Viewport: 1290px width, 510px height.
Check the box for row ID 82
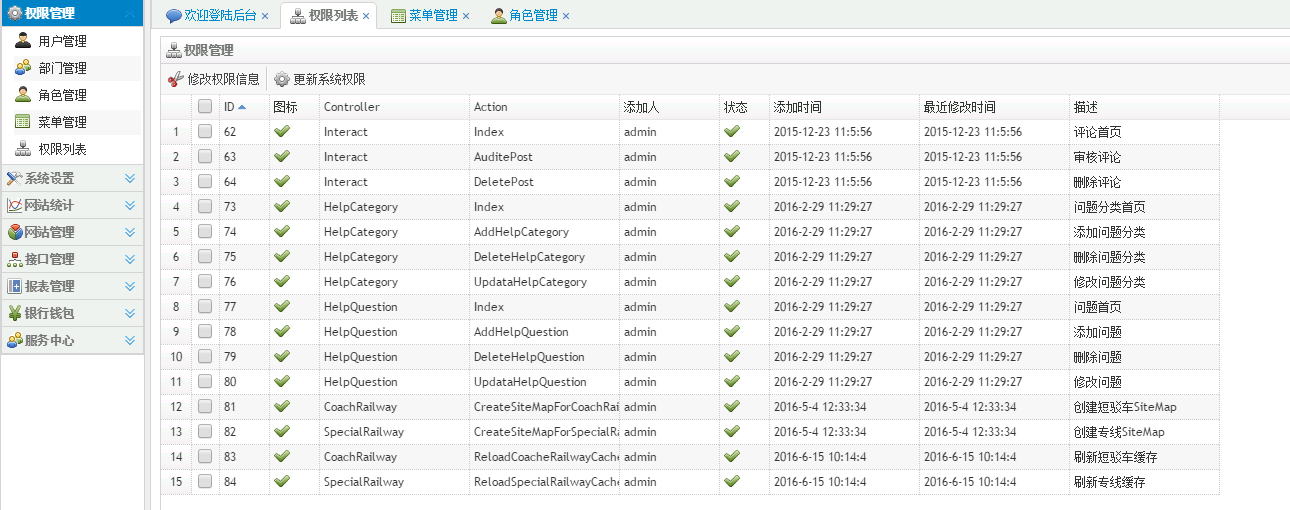click(x=205, y=431)
